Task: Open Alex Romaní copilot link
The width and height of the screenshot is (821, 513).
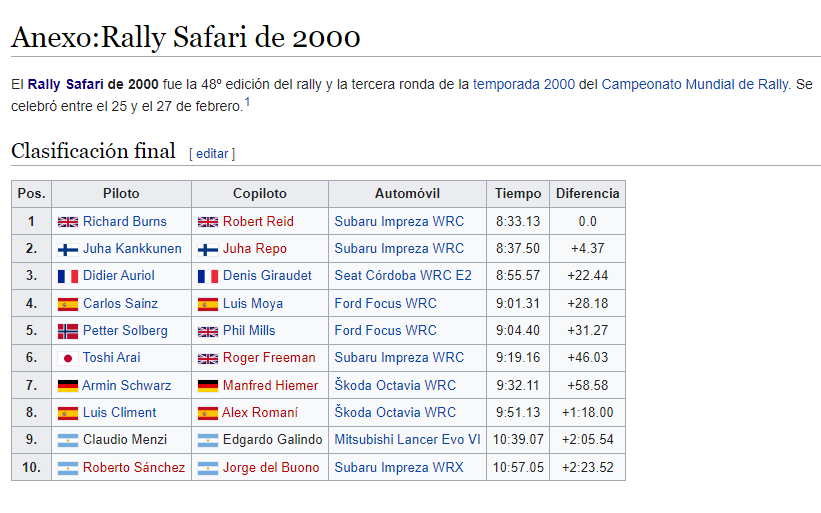Action: (x=260, y=412)
